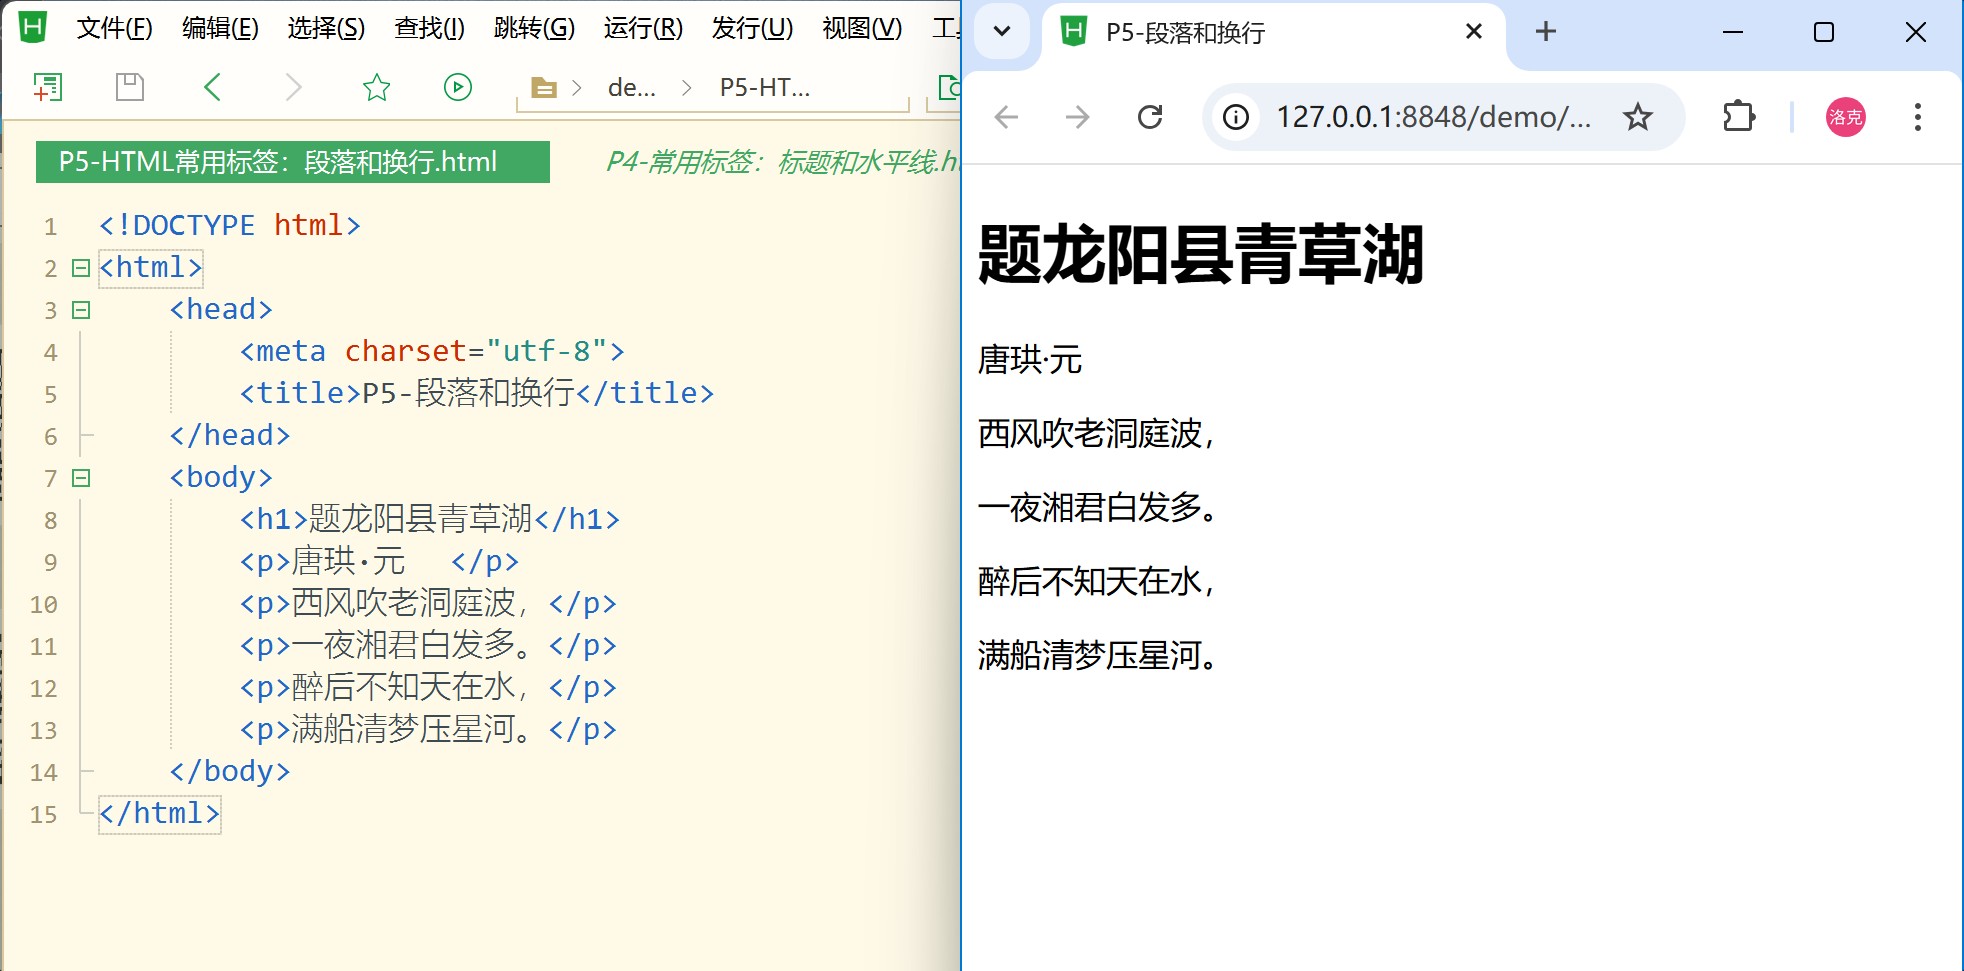This screenshot has width=1964, height=971.
Task: Open the 视图(V) menu
Action: click(862, 28)
